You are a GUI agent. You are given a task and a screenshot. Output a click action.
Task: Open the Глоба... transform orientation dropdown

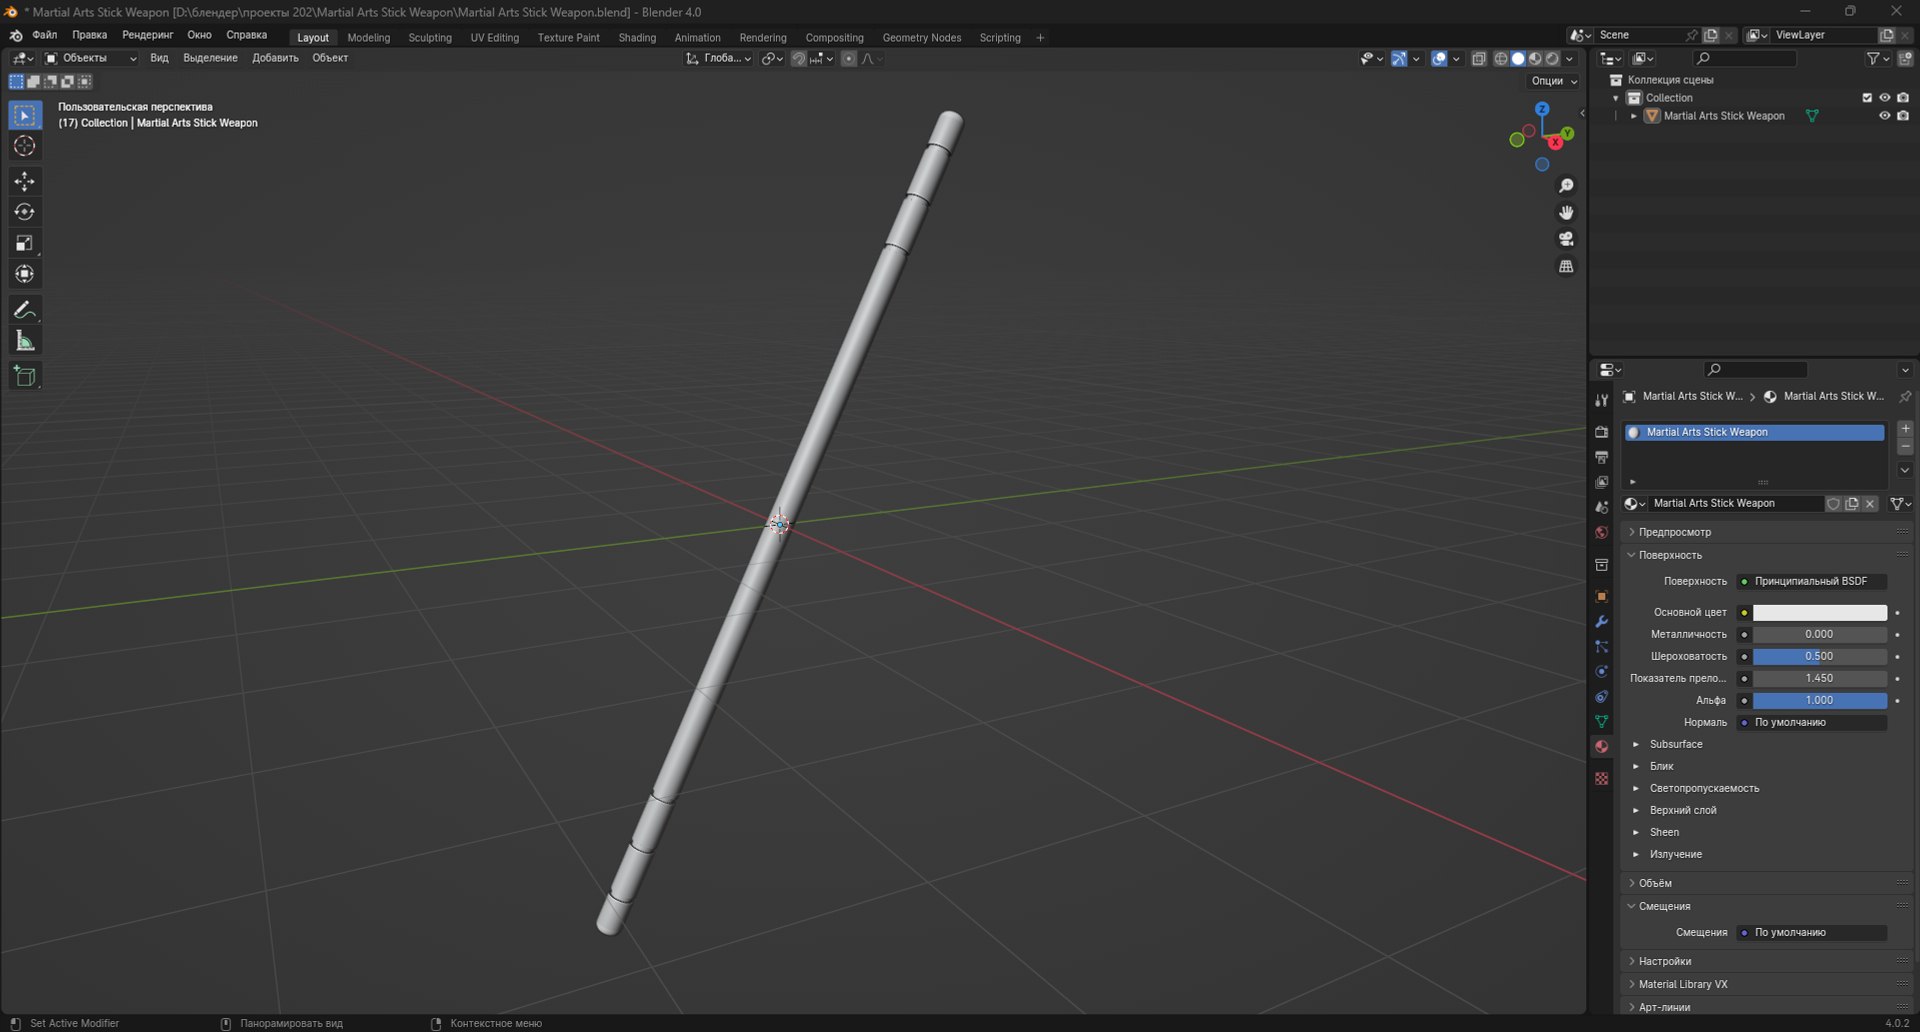718,59
